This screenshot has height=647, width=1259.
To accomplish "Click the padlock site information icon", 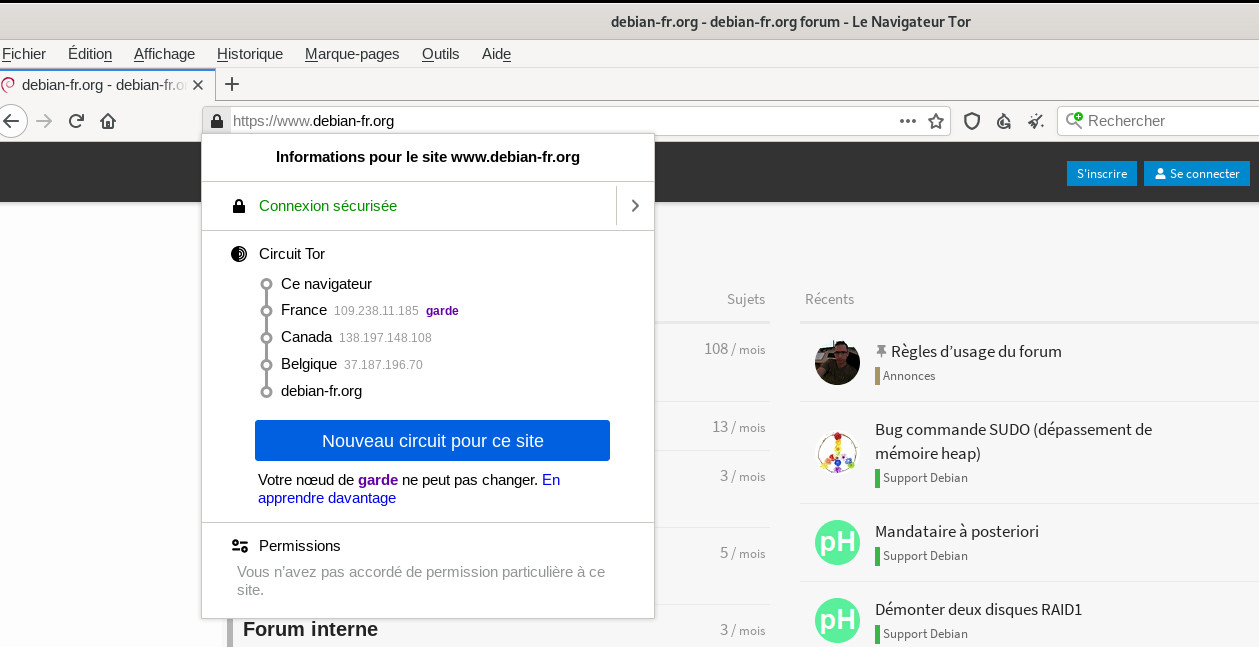I will coord(217,121).
